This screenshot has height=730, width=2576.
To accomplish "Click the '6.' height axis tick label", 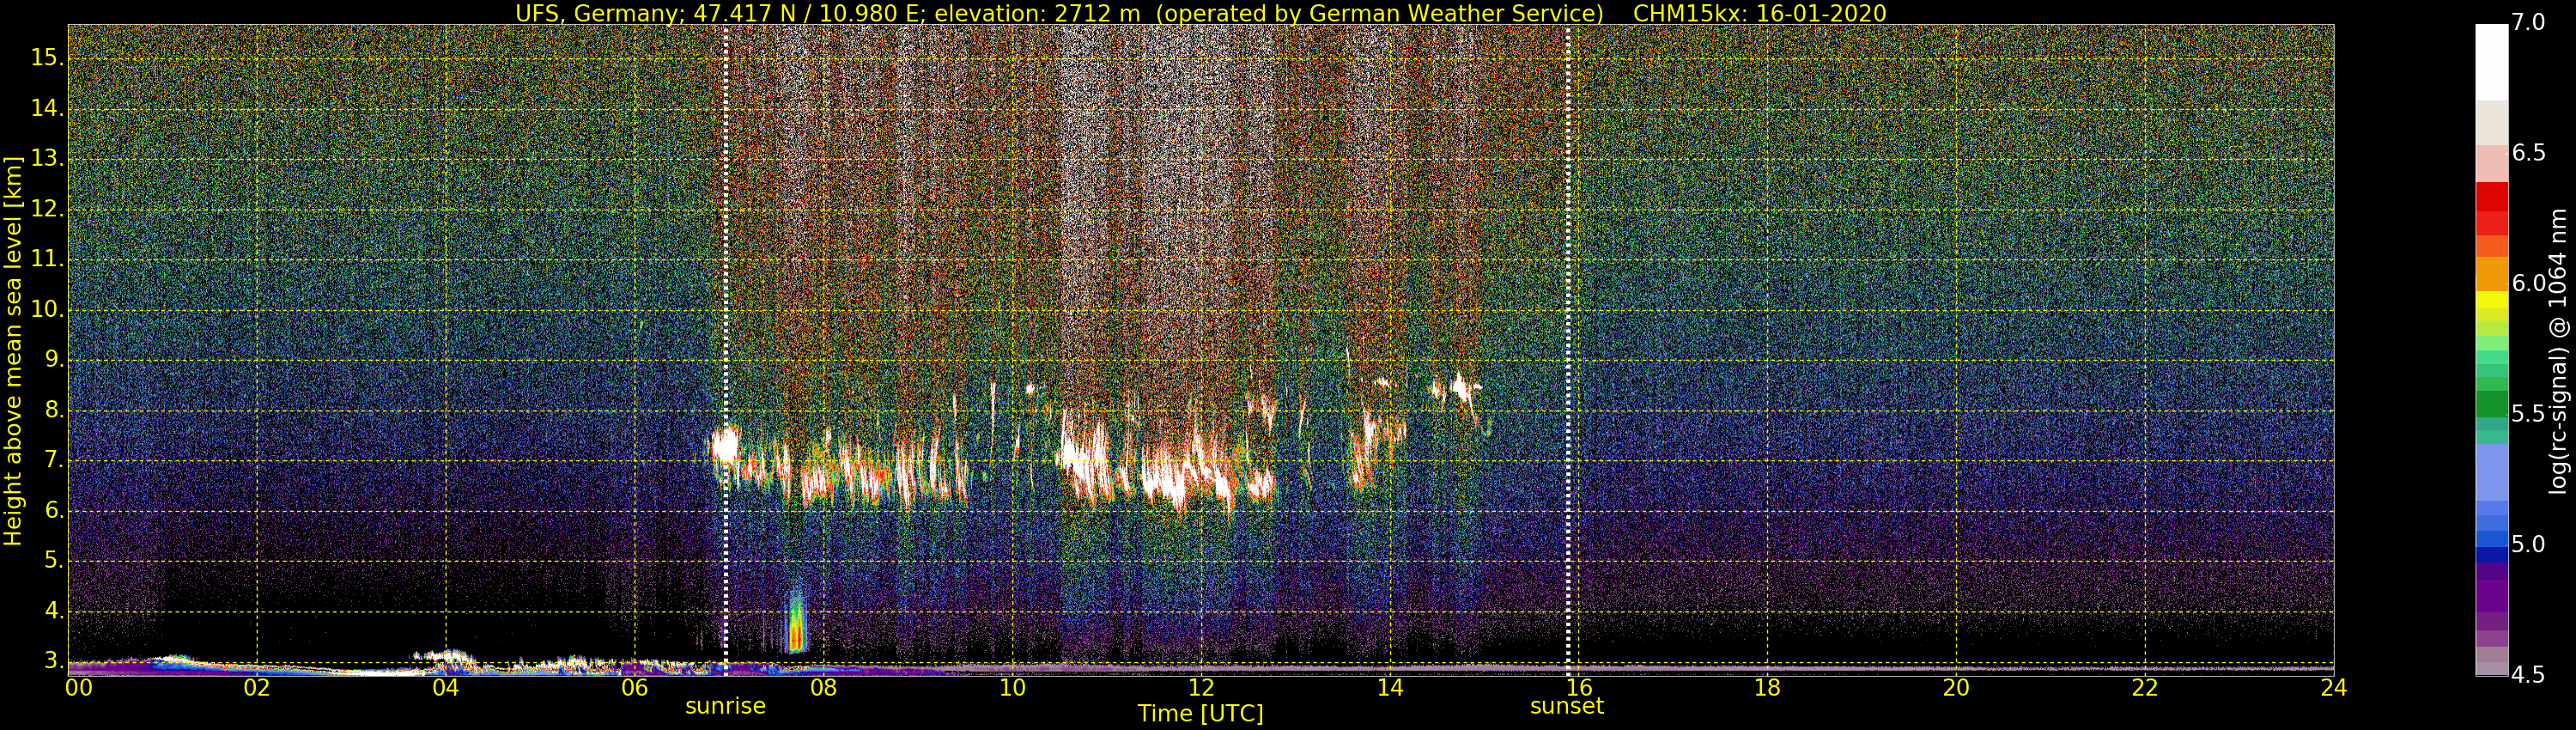I will 54,511.
